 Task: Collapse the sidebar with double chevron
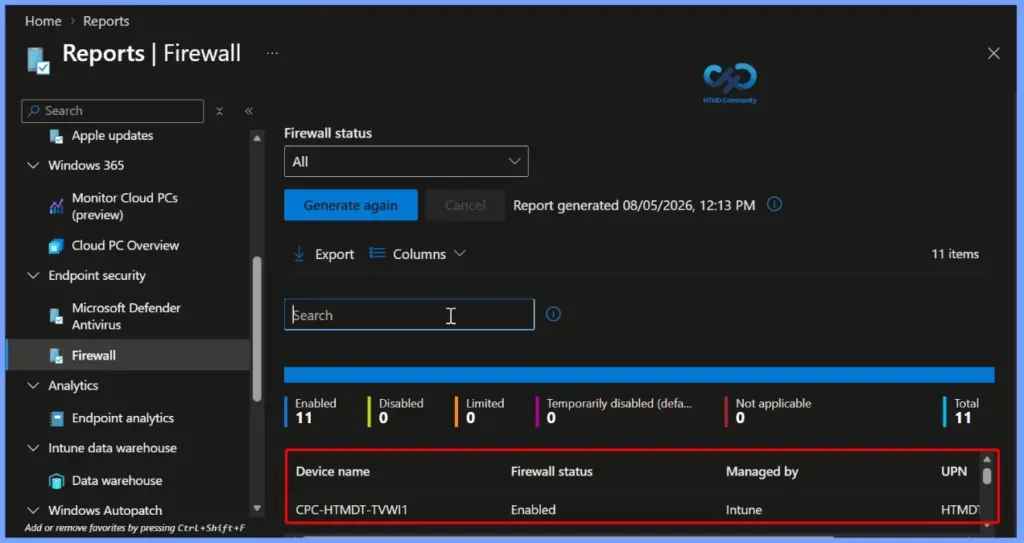pos(249,111)
